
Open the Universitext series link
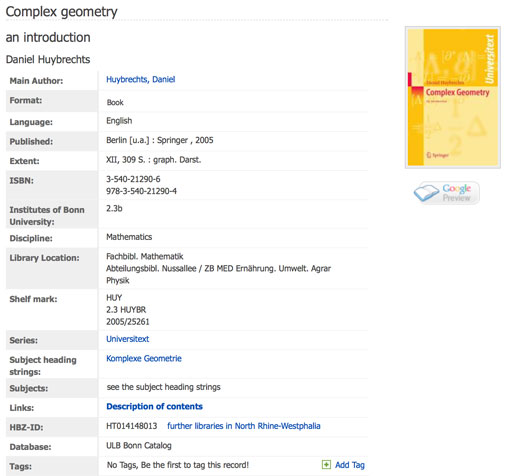[128, 339]
